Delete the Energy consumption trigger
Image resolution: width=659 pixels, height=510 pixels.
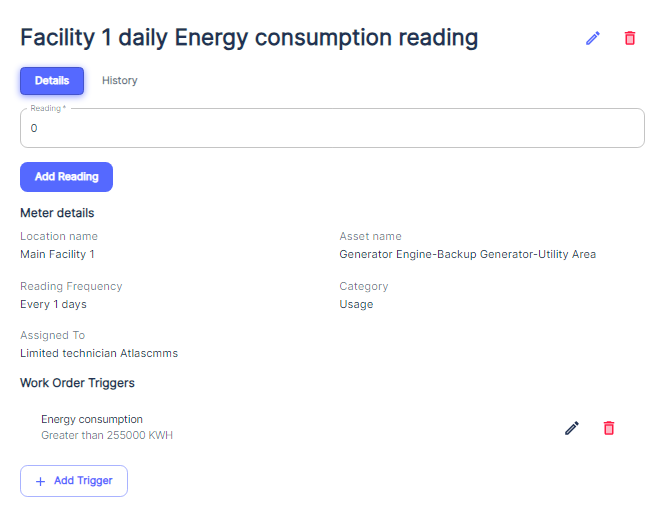click(609, 428)
